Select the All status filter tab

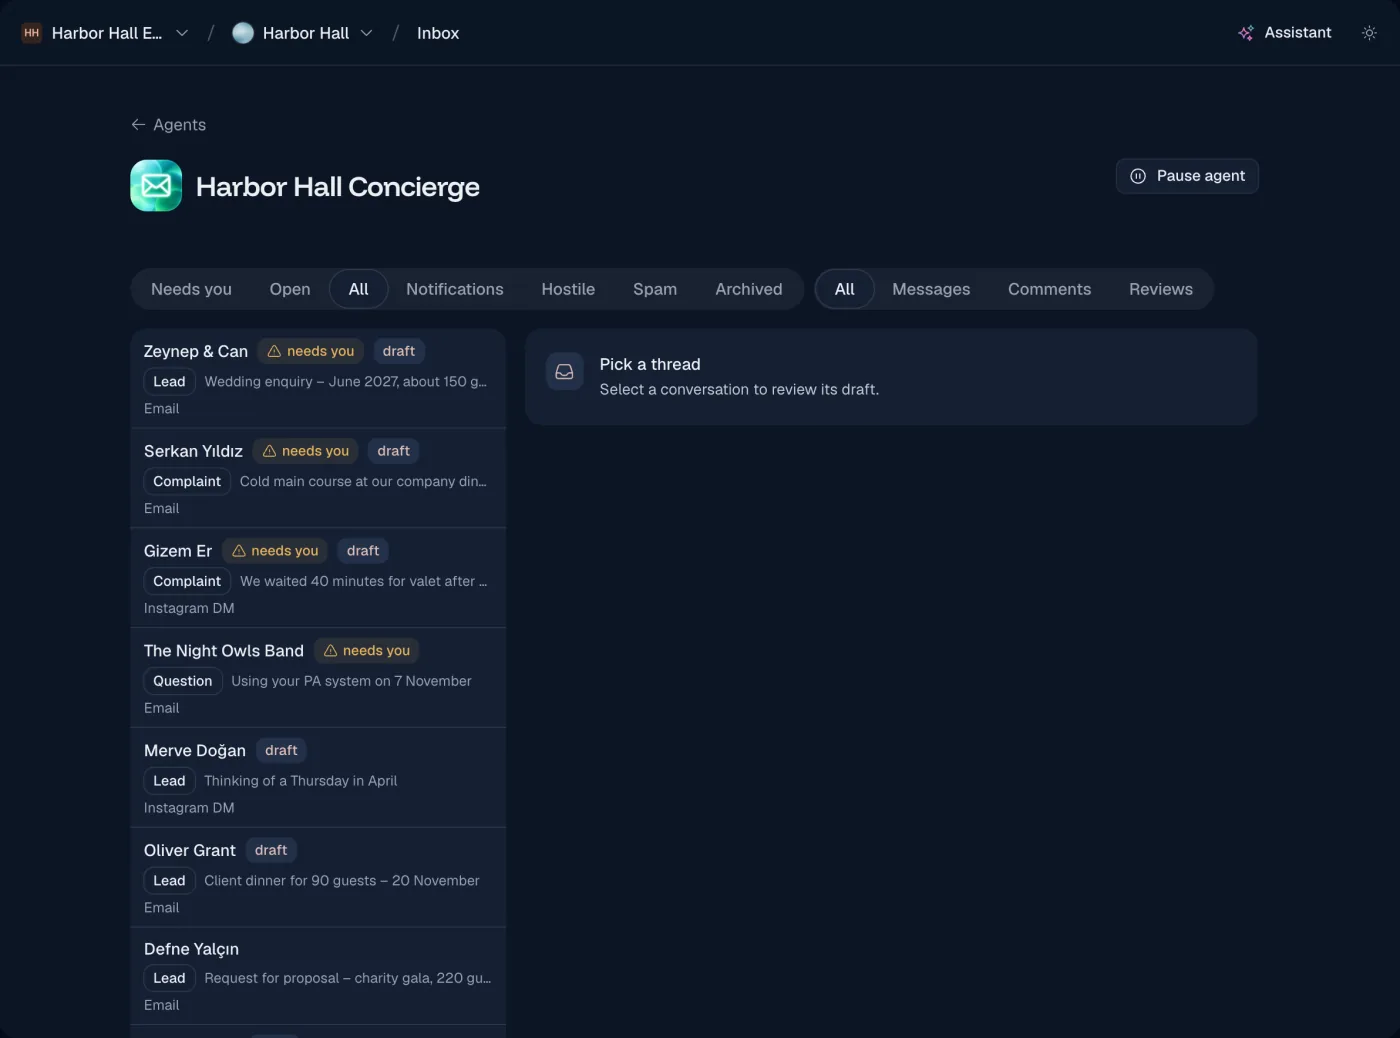pos(359,289)
